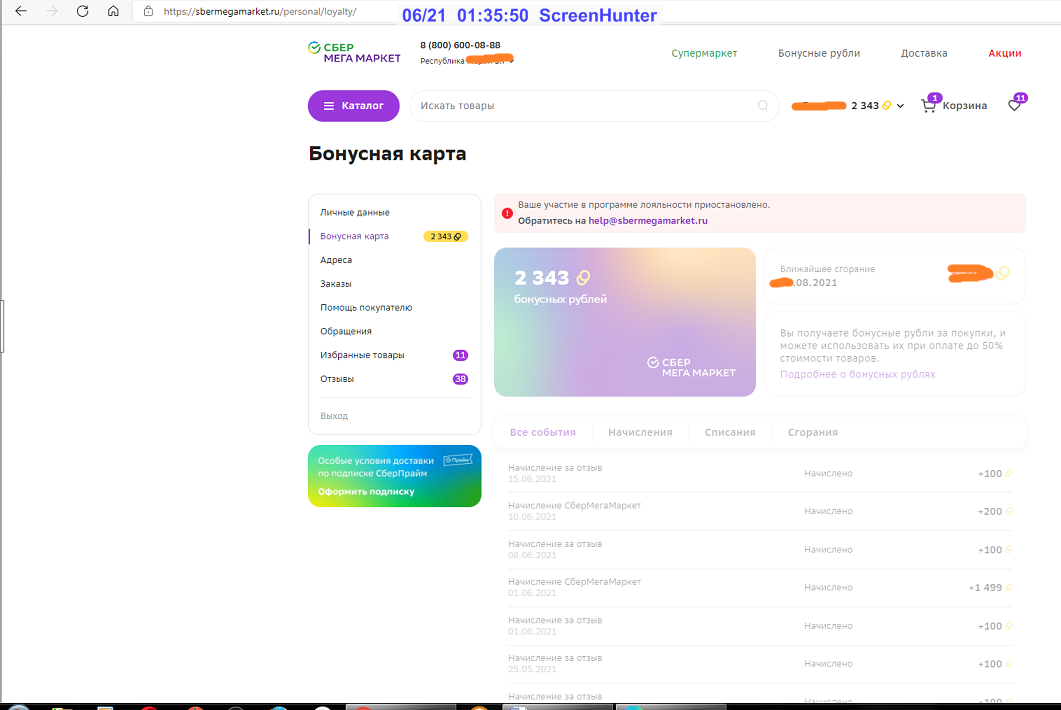
Task: Click the coin icon next to 2 343 on card
Action: click(x=583, y=278)
